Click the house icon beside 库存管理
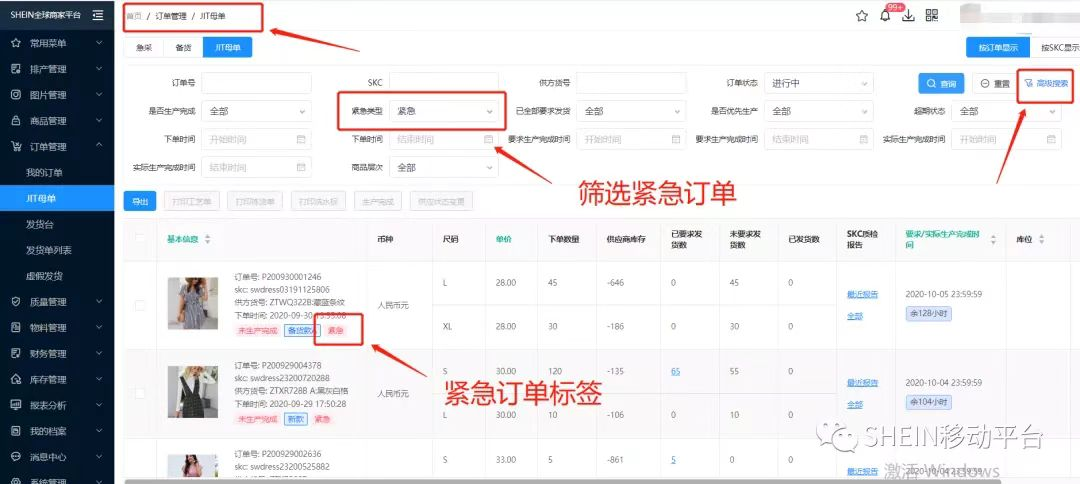This screenshot has width=1080, height=484. click(16, 379)
